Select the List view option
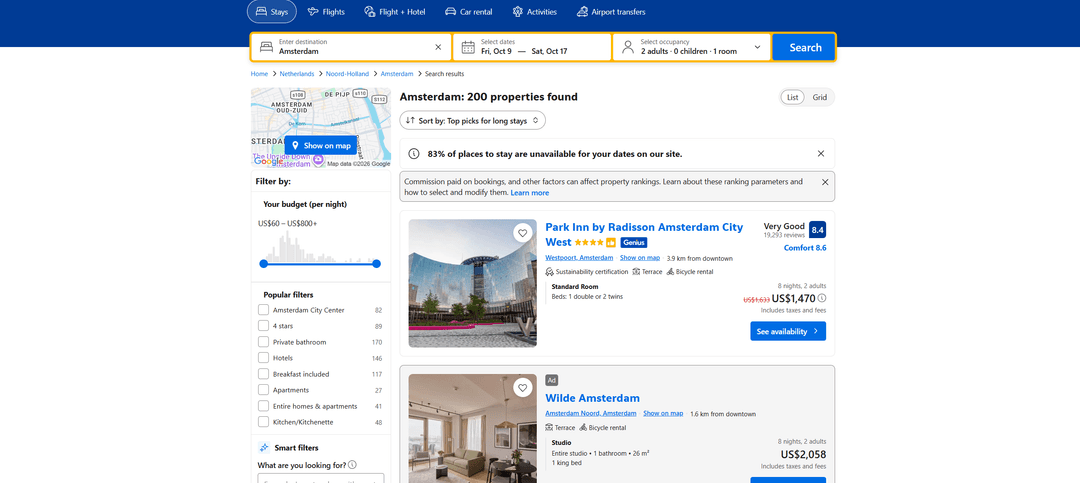1080x483 pixels. (x=793, y=97)
